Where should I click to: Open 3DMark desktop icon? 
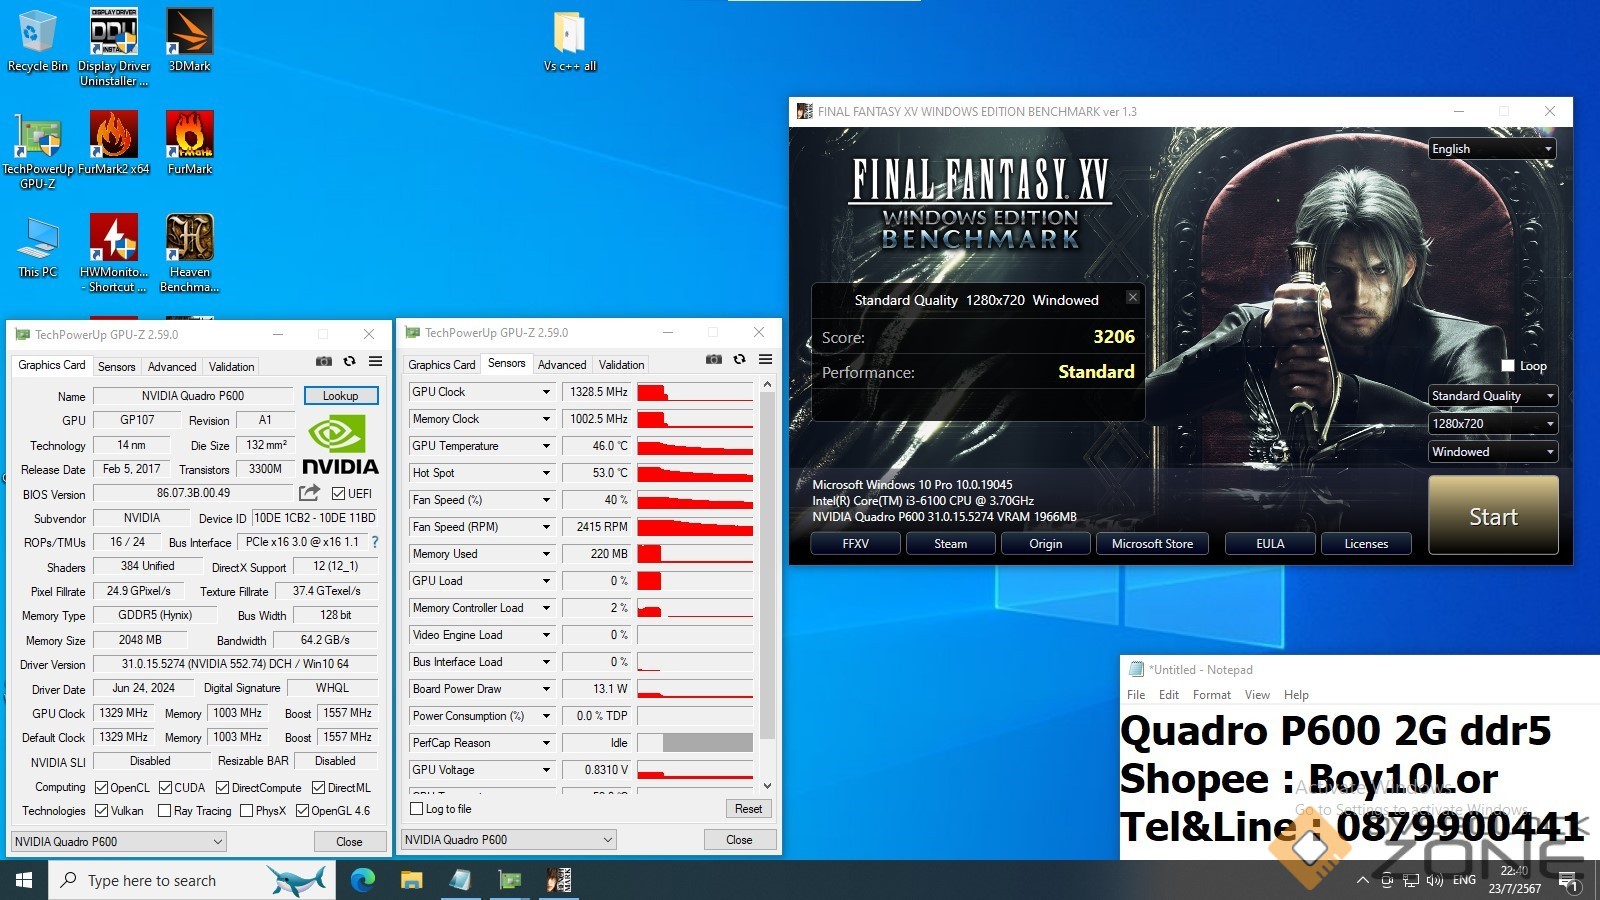click(x=189, y=40)
